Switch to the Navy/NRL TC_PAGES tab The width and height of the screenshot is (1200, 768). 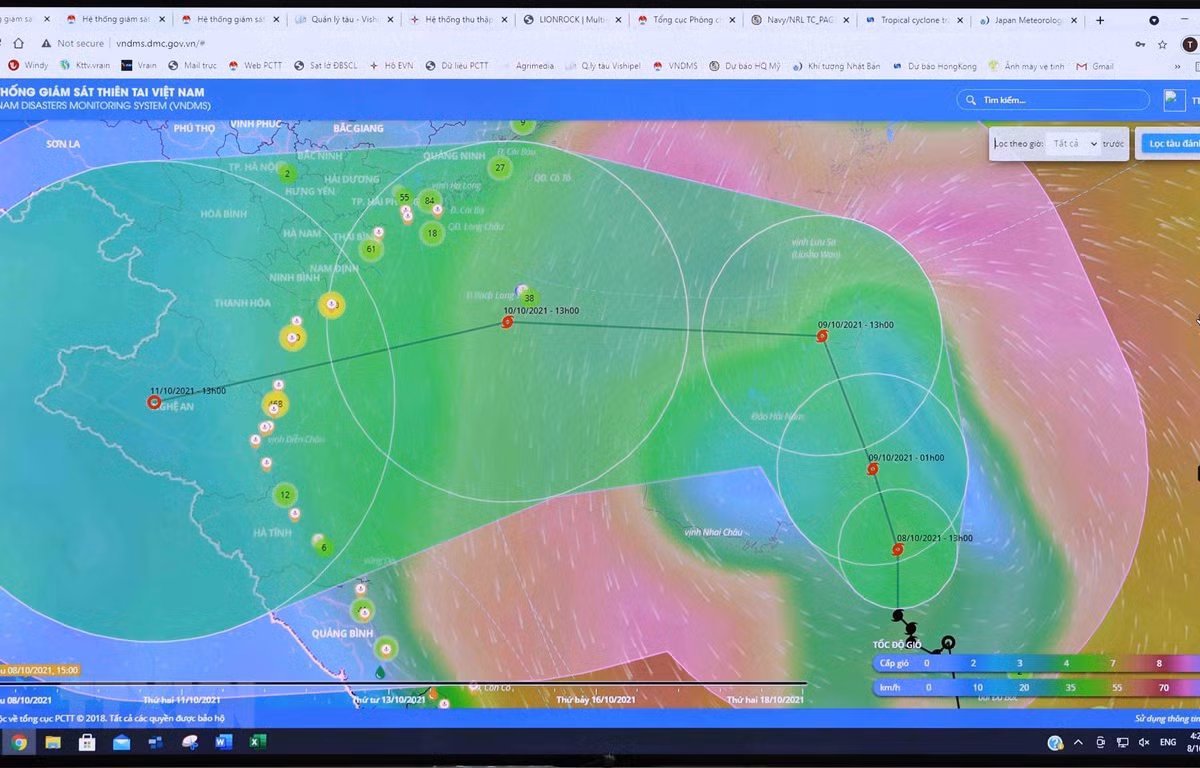800,20
